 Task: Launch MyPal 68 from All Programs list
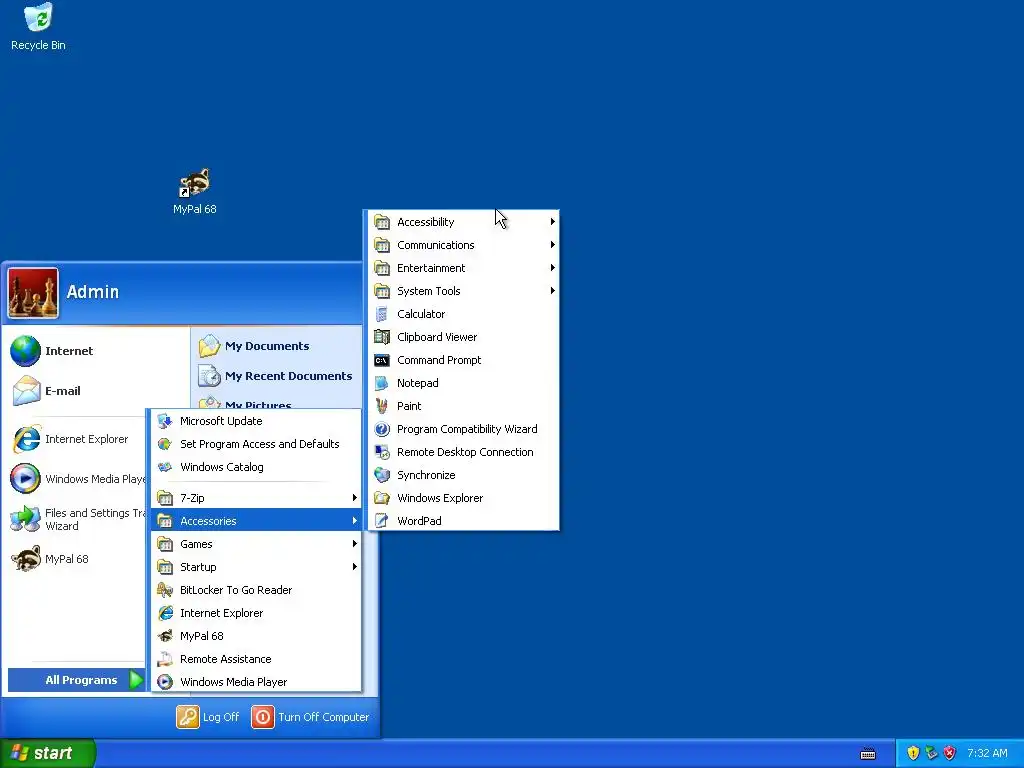coord(256,636)
